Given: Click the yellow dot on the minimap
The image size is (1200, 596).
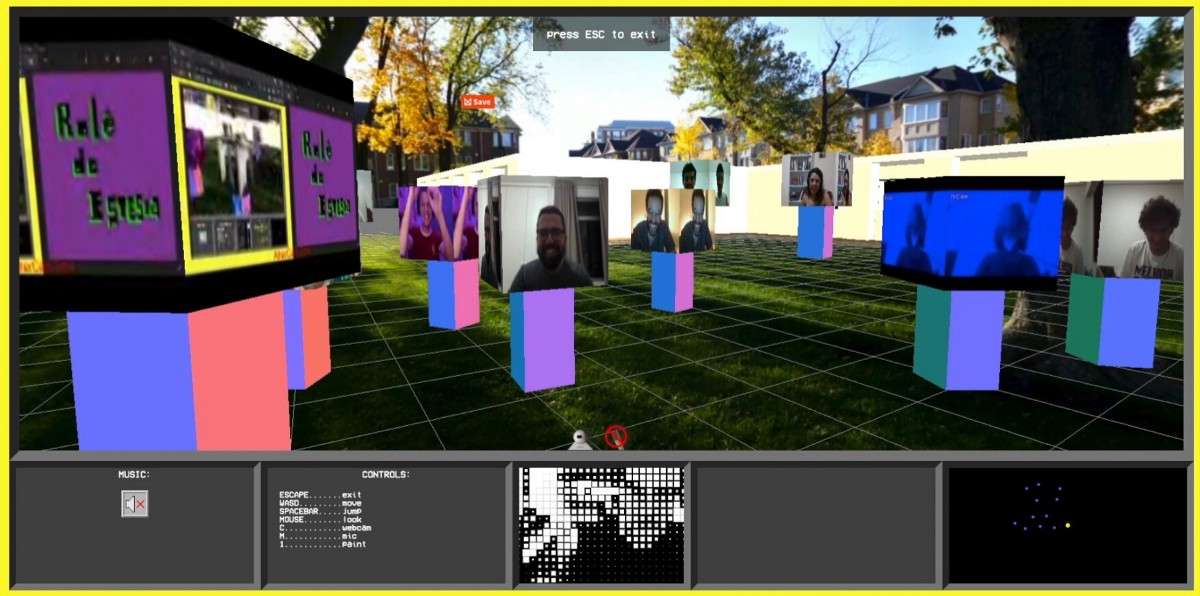Looking at the screenshot, I should pyautogui.click(x=1068, y=525).
